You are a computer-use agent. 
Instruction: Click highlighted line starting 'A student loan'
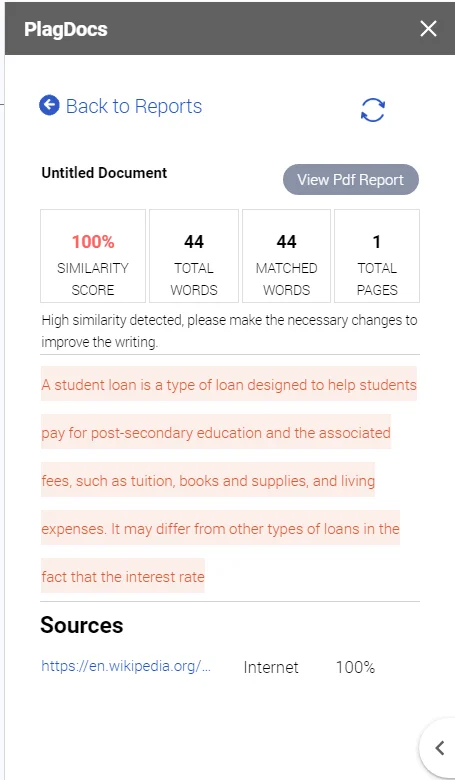pyautogui.click(x=229, y=385)
